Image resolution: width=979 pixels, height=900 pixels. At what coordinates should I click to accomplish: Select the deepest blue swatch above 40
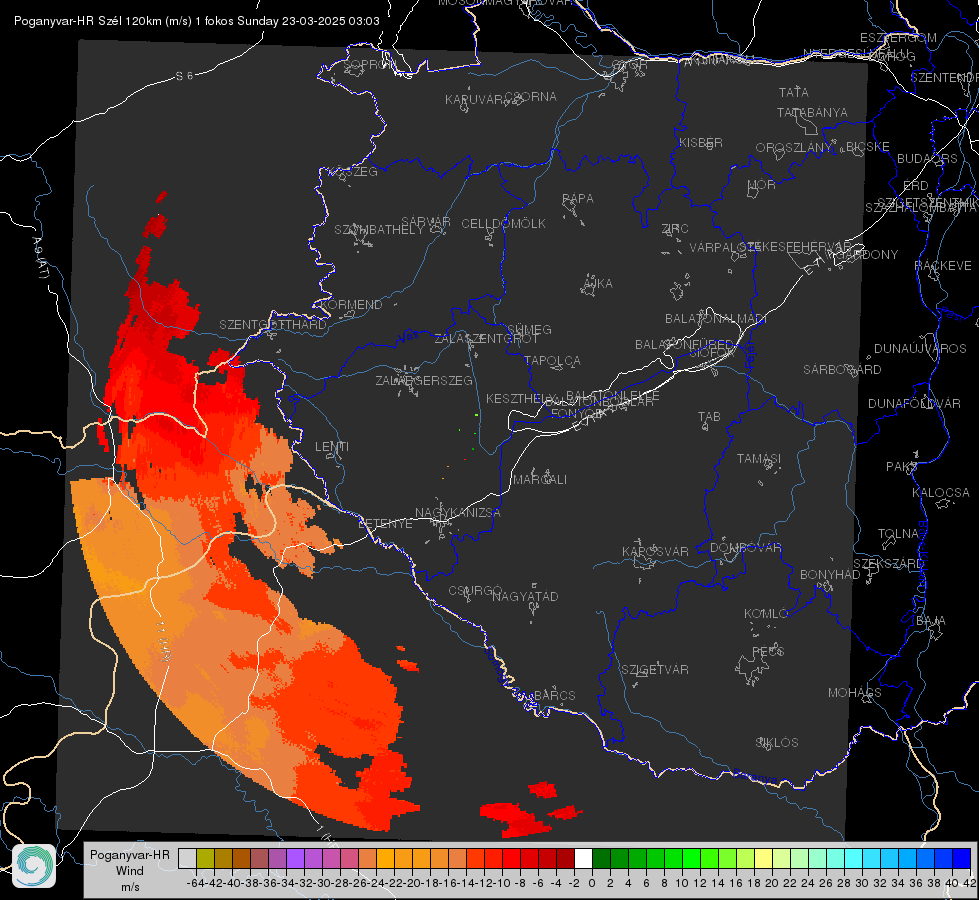(961, 858)
